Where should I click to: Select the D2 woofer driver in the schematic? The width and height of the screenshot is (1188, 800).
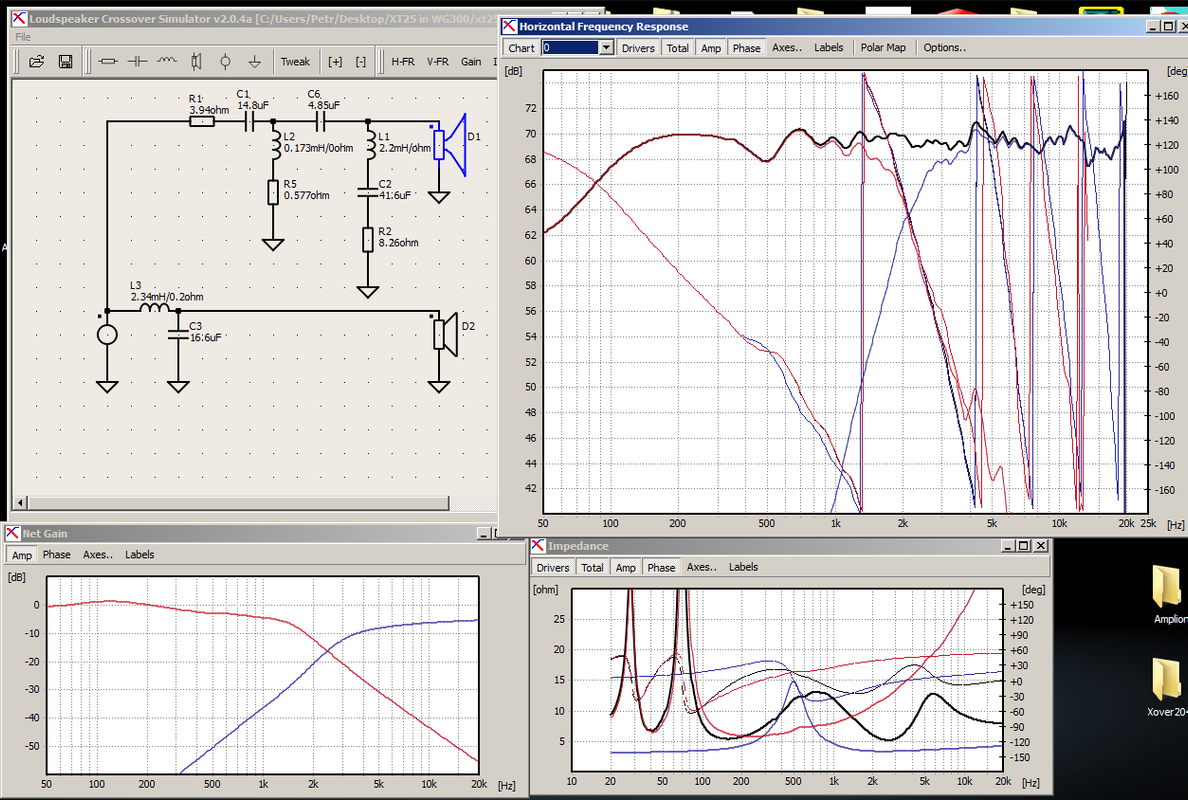click(x=446, y=334)
